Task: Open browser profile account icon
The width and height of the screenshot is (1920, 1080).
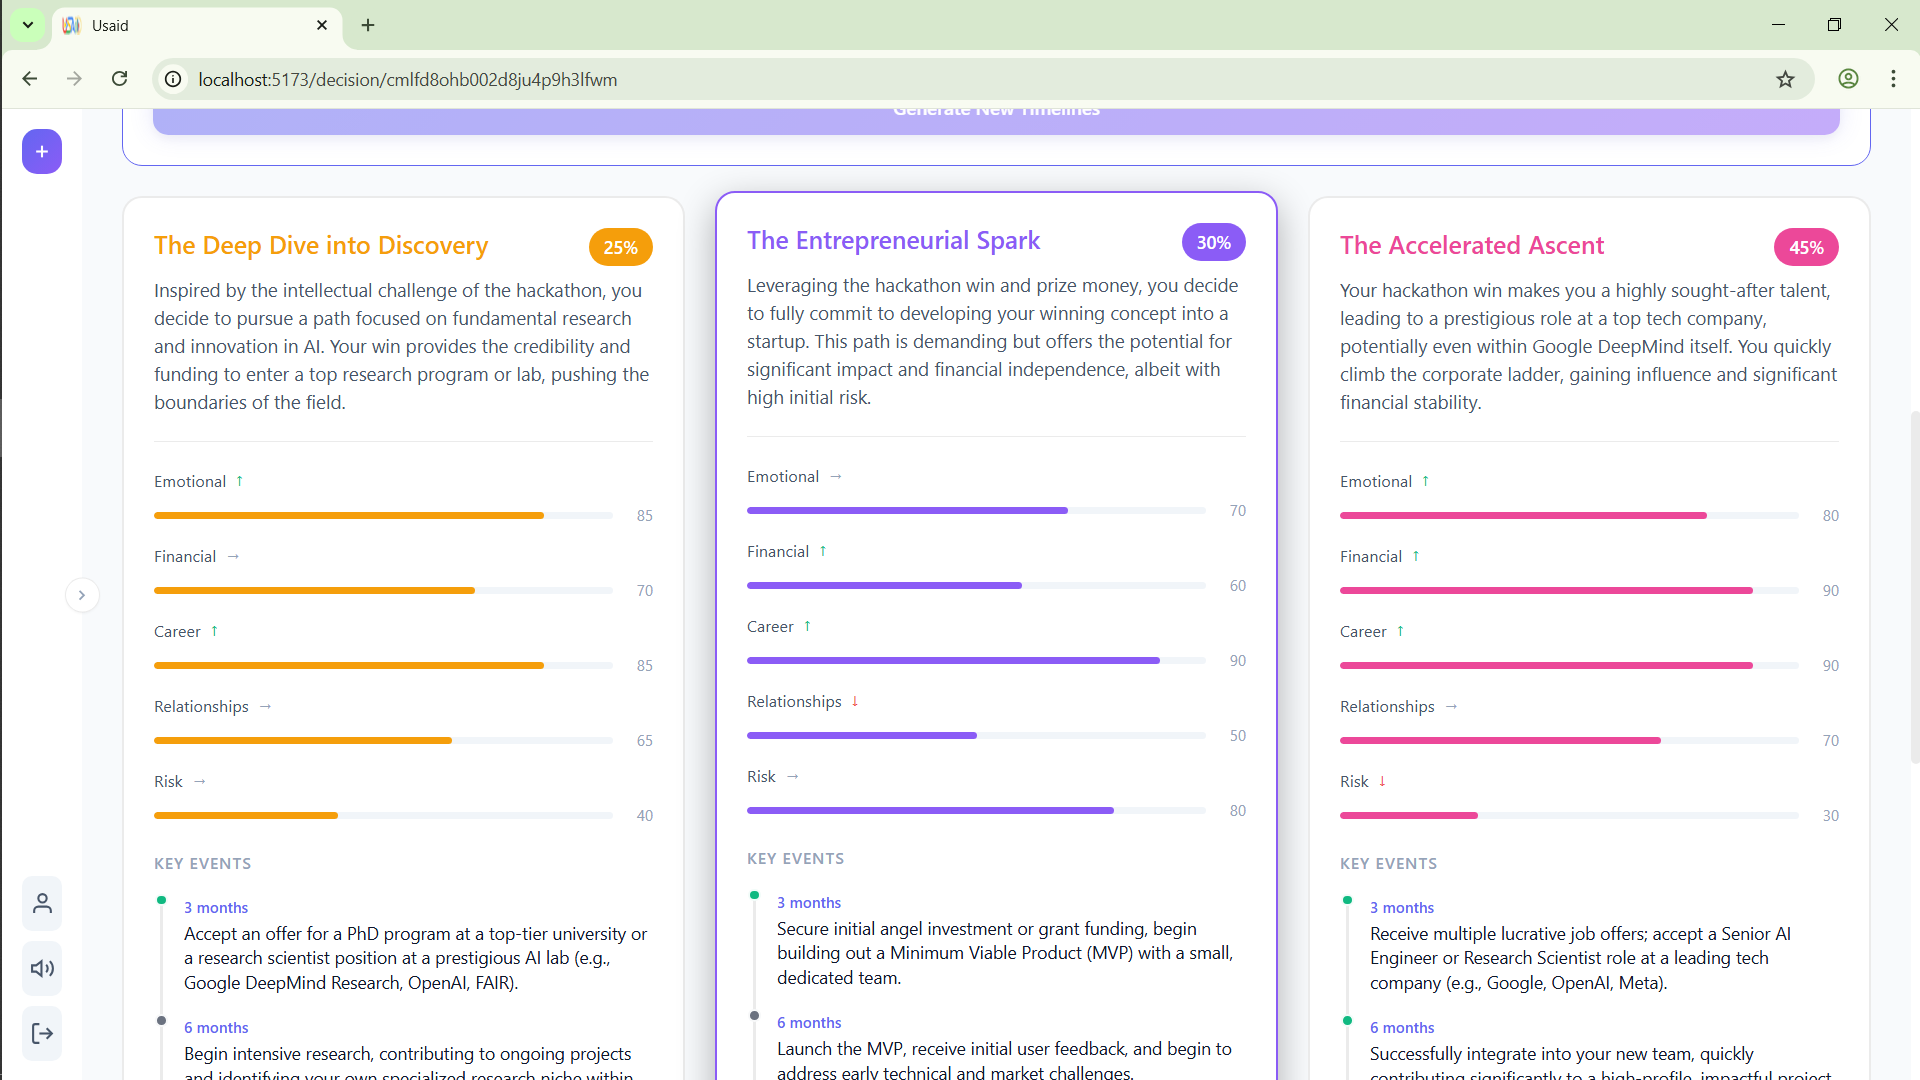Action: click(x=1848, y=79)
